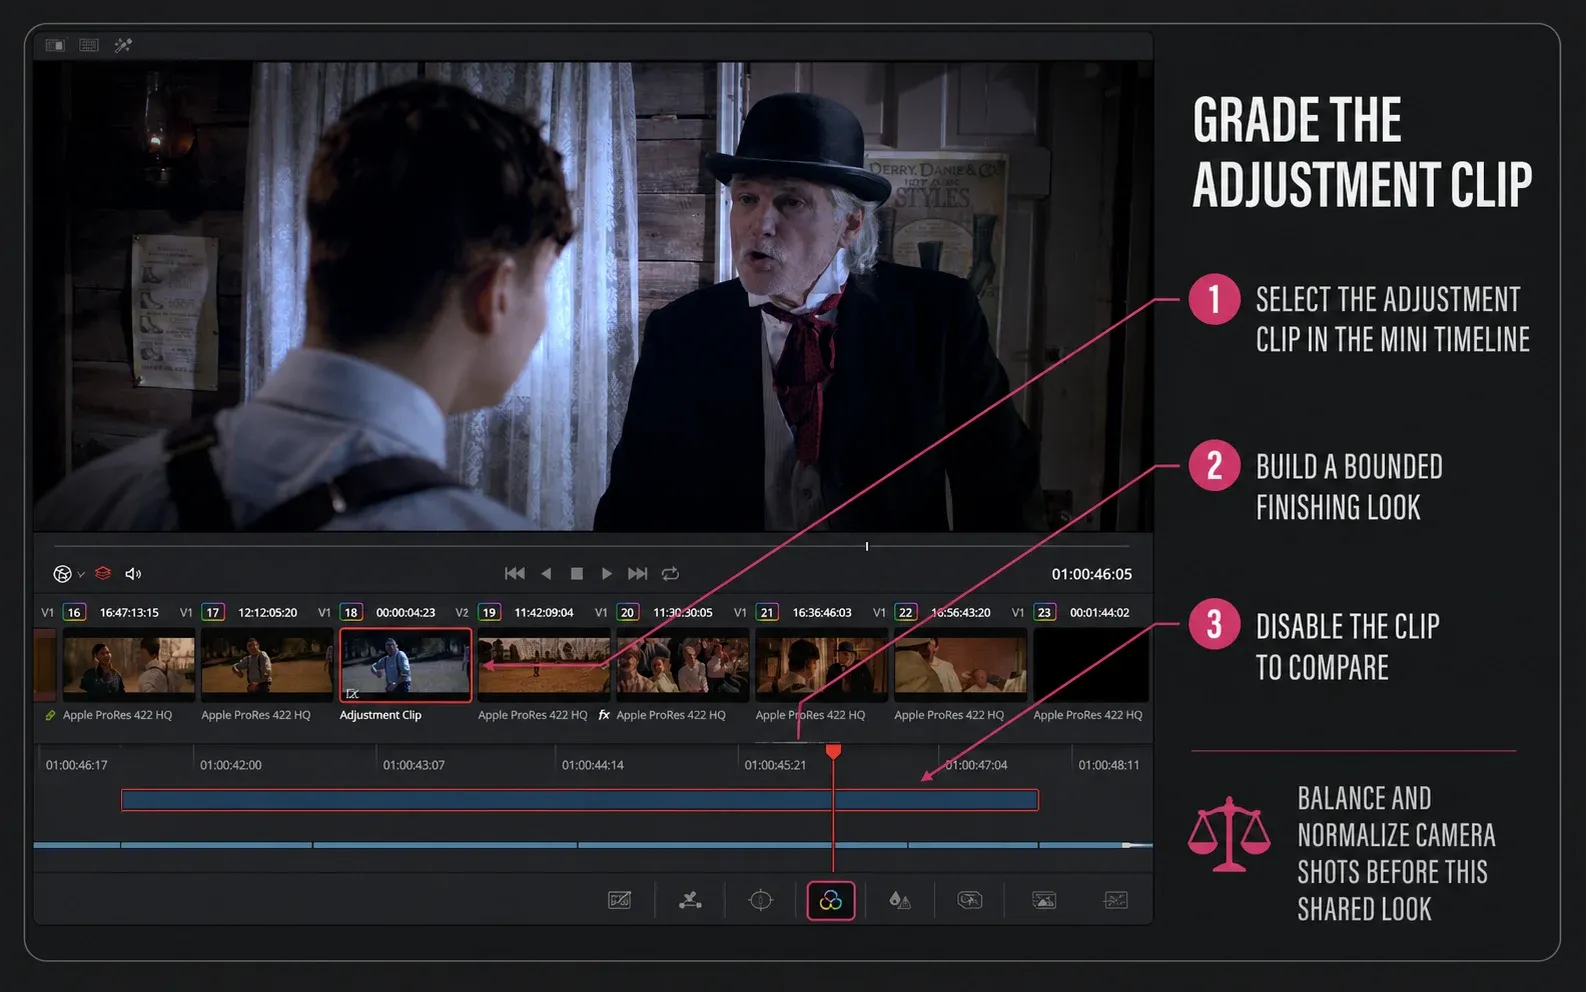Select clip 22 thumbnail
Image resolution: width=1586 pixels, height=992 pixels.
coord(960,665)
